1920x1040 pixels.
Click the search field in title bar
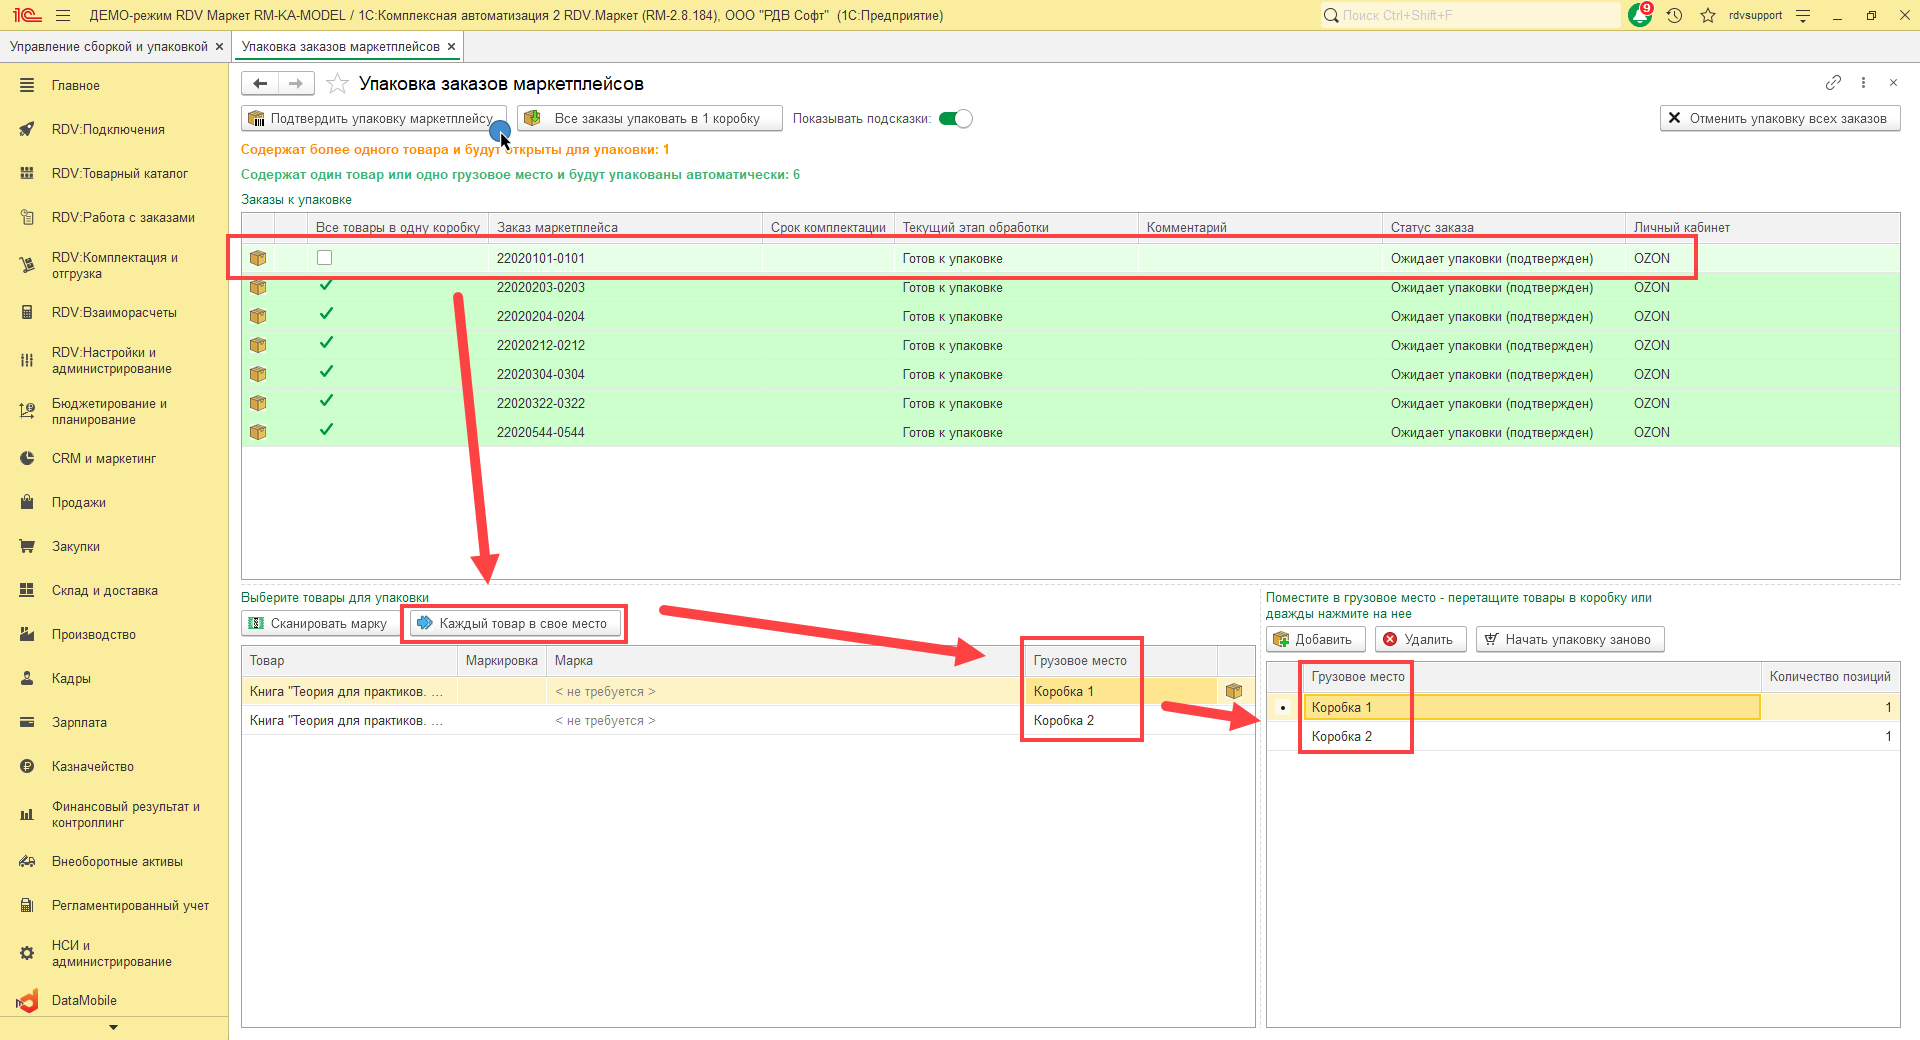[1470, 15]
